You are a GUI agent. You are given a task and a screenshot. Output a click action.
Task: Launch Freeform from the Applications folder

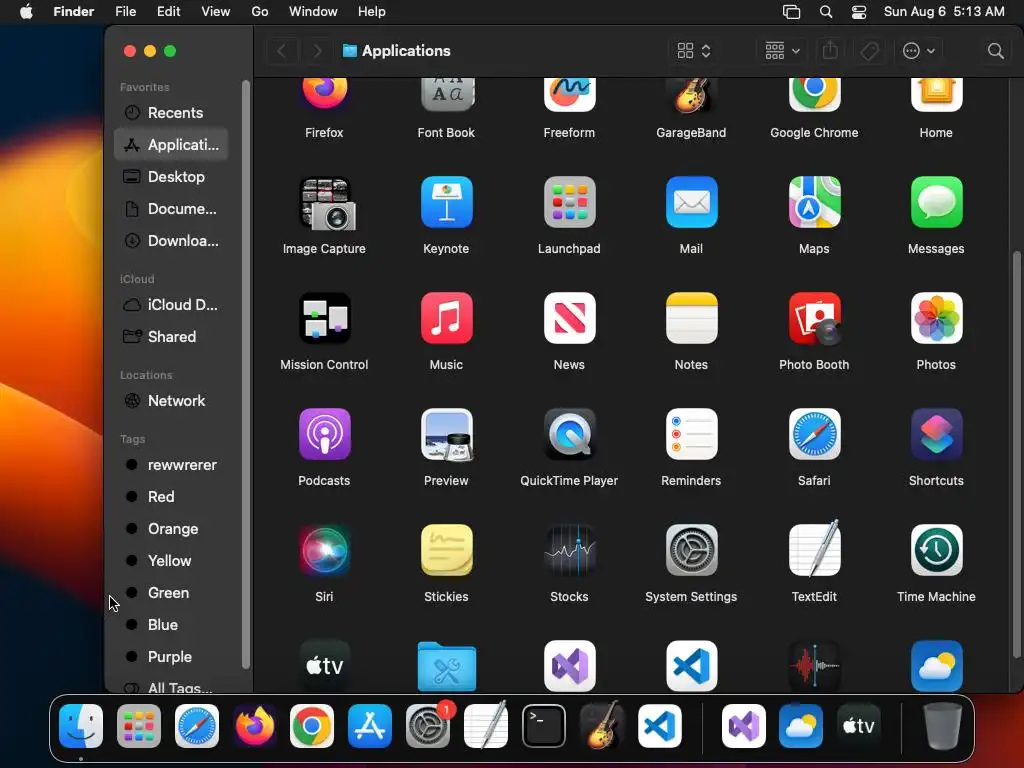pyautogui.click(x=569, y=95)
